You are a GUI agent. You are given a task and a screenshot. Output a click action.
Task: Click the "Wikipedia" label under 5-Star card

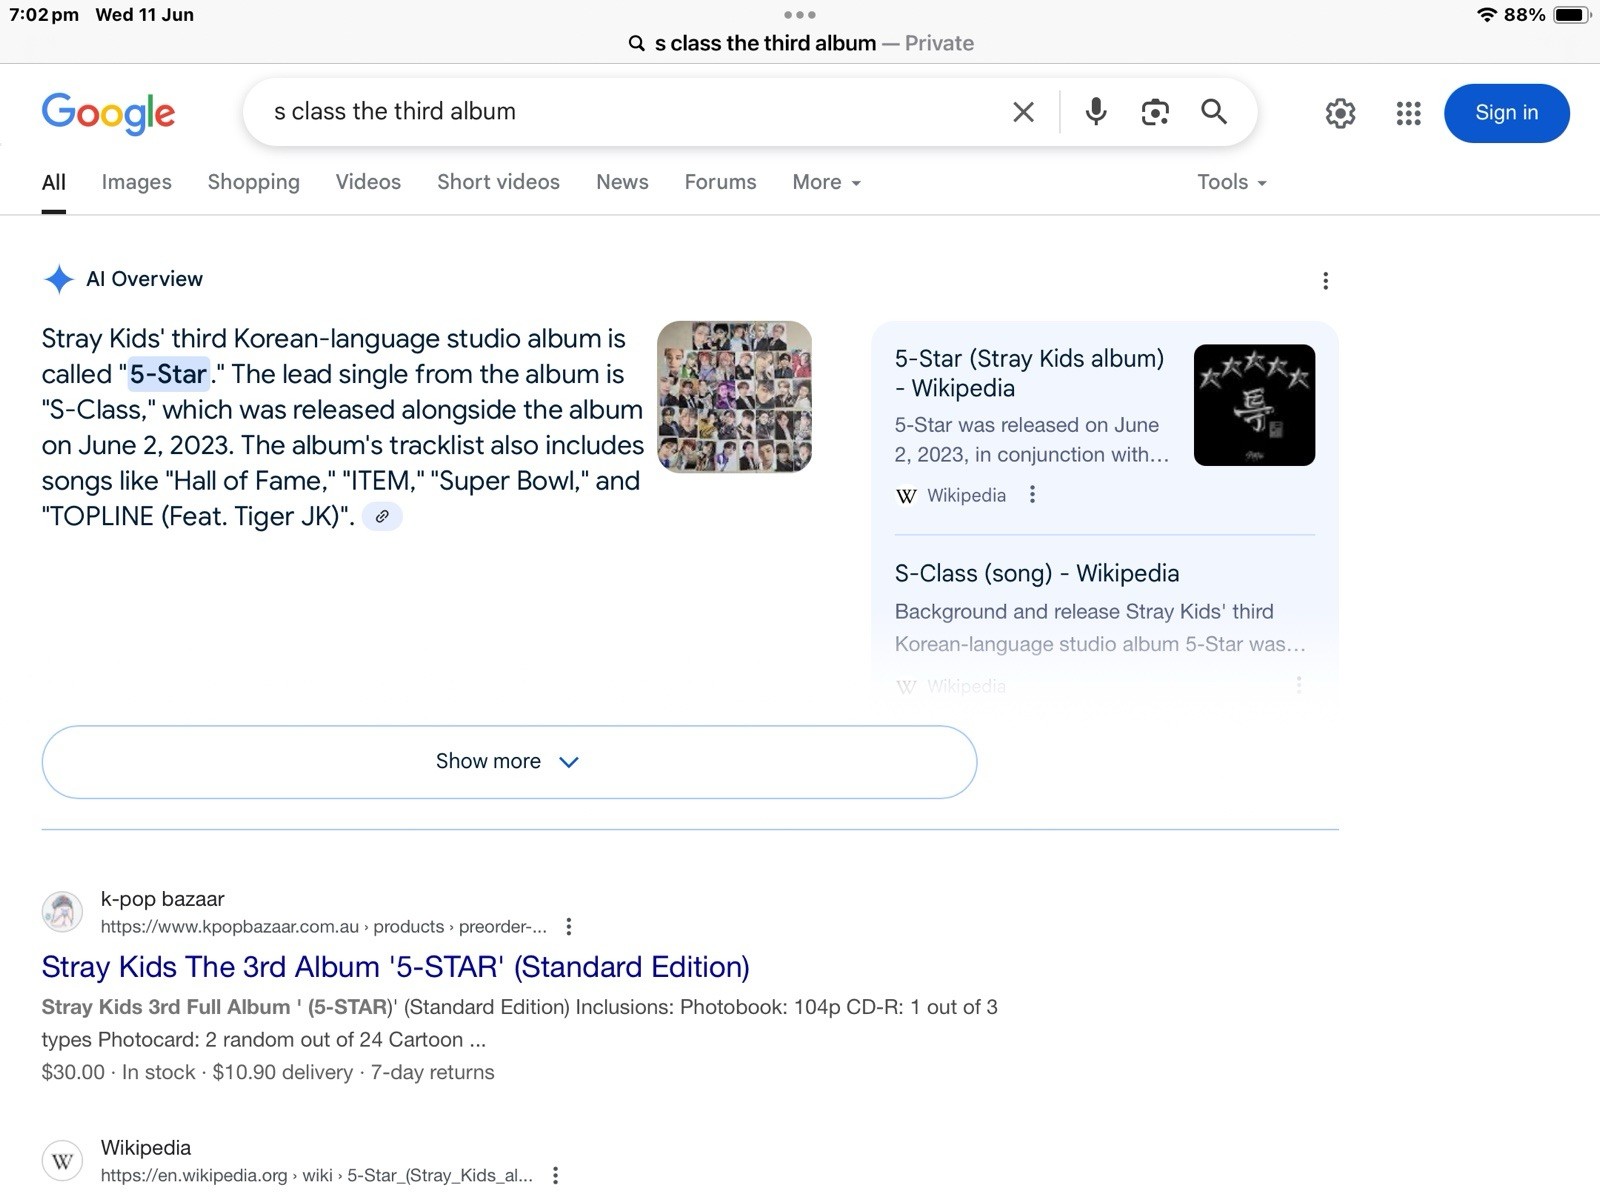pyautogui.click(x=966, y=495)
